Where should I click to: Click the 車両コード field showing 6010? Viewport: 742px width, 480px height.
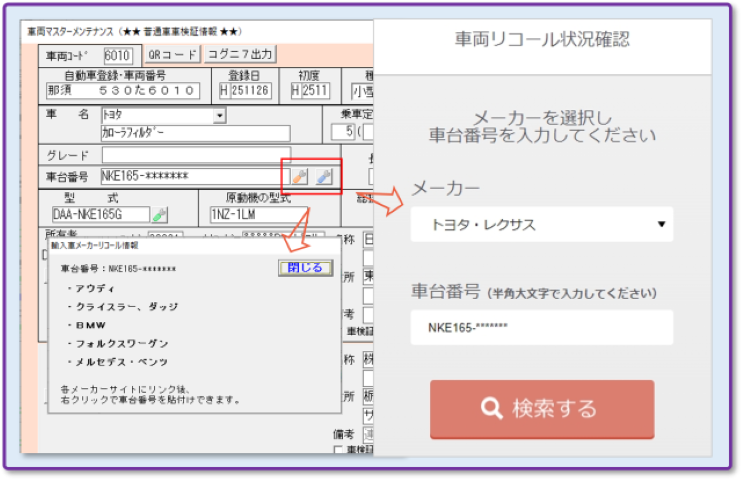[x=117, y=54]
